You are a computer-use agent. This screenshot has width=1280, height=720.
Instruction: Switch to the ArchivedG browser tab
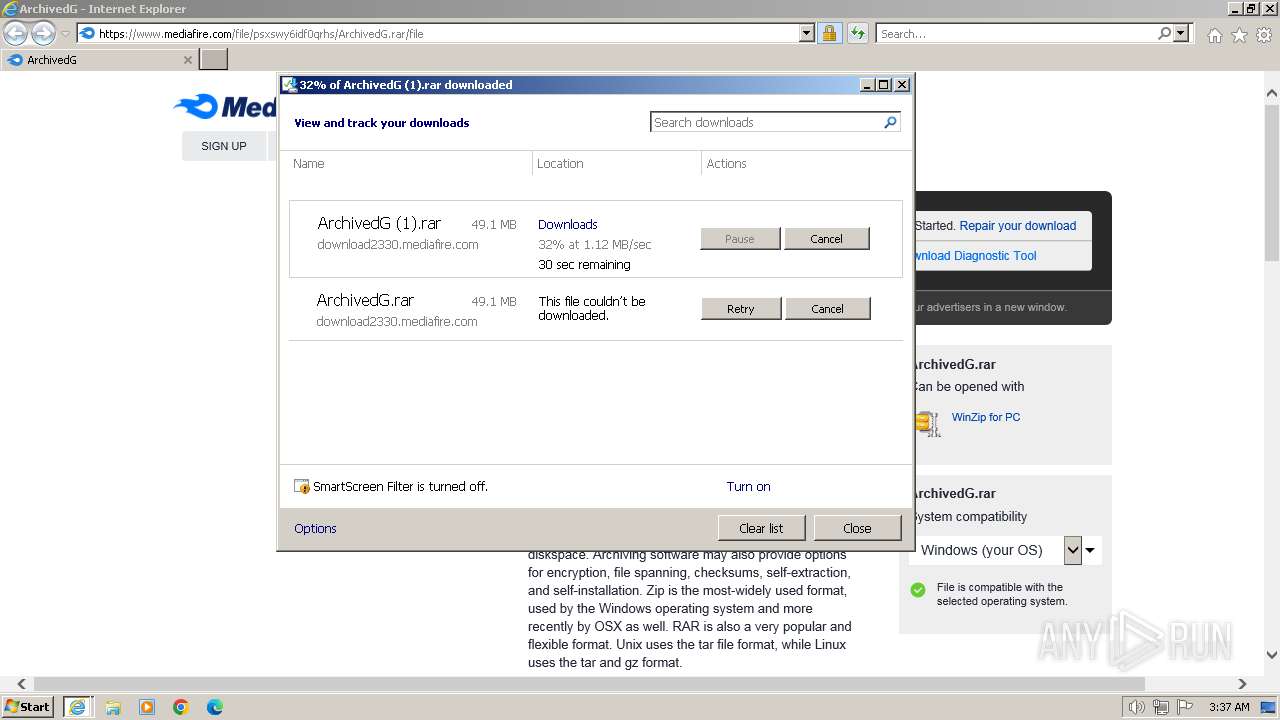(x=98, y=60)
